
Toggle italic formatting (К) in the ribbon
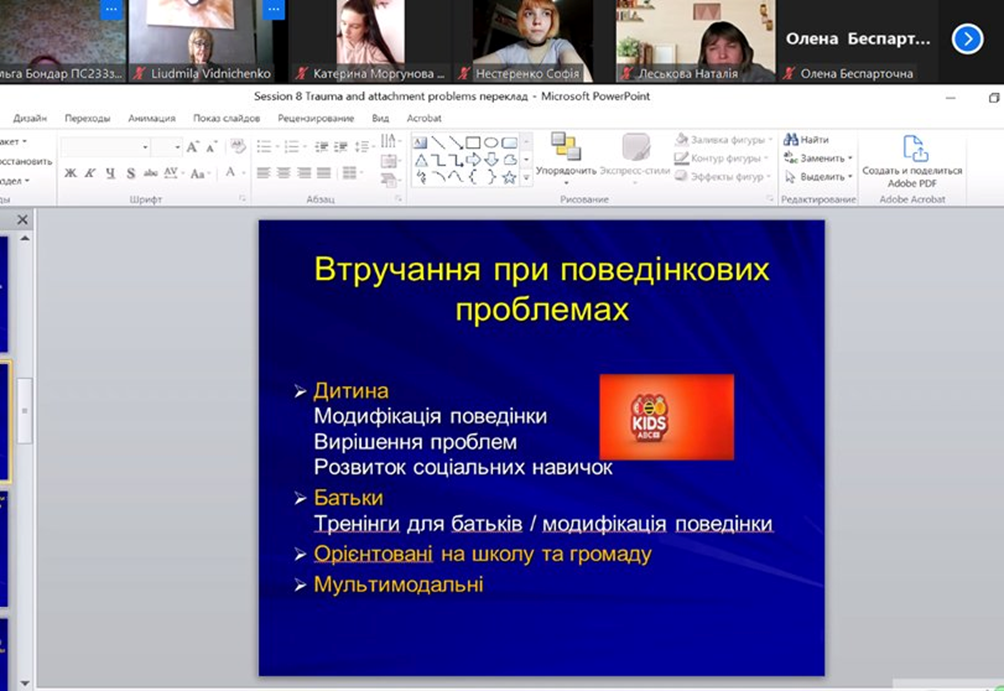[90, 173]
